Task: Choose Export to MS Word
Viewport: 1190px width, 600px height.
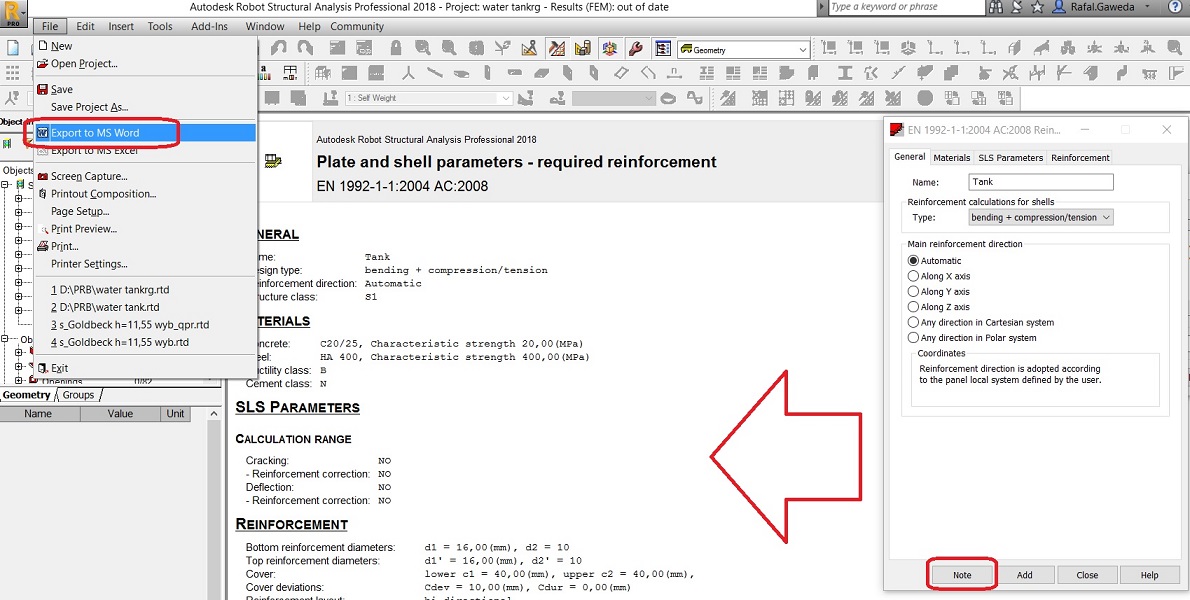Action: (144, 133)
